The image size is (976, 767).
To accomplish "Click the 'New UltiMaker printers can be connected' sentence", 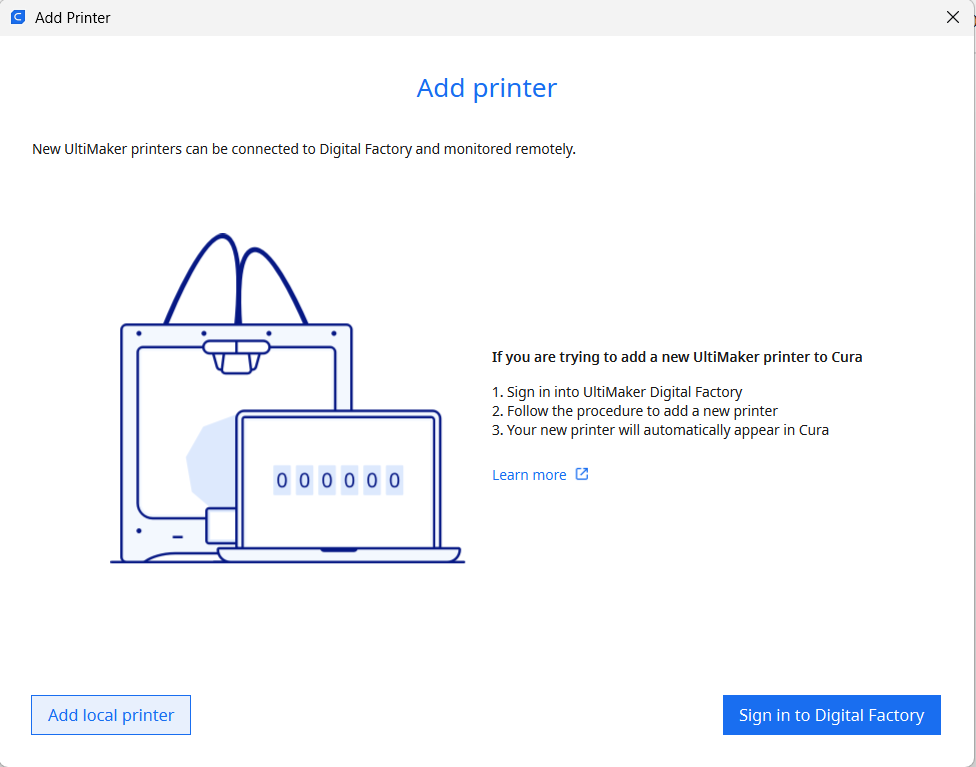I will (x=304, y=149).
